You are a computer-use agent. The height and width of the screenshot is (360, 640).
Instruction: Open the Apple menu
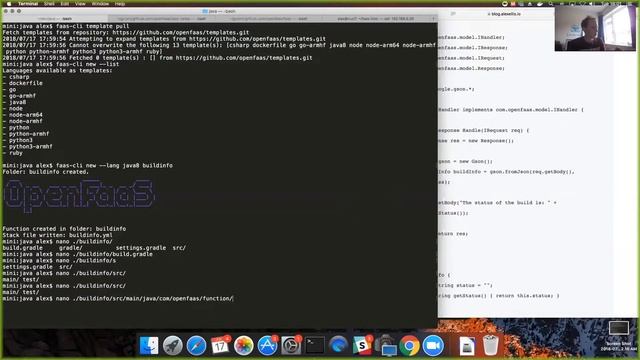[9, 3]
